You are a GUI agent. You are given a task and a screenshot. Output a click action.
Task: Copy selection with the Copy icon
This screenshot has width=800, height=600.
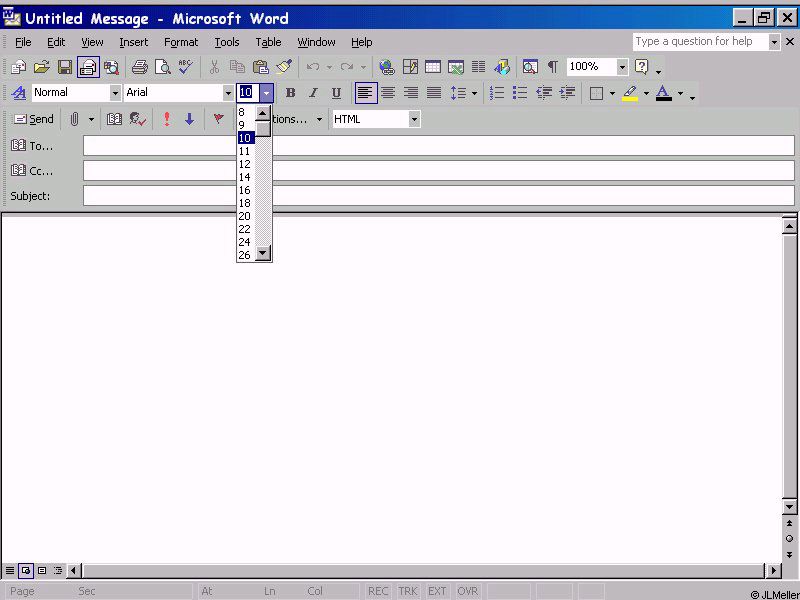coord(237,67)
